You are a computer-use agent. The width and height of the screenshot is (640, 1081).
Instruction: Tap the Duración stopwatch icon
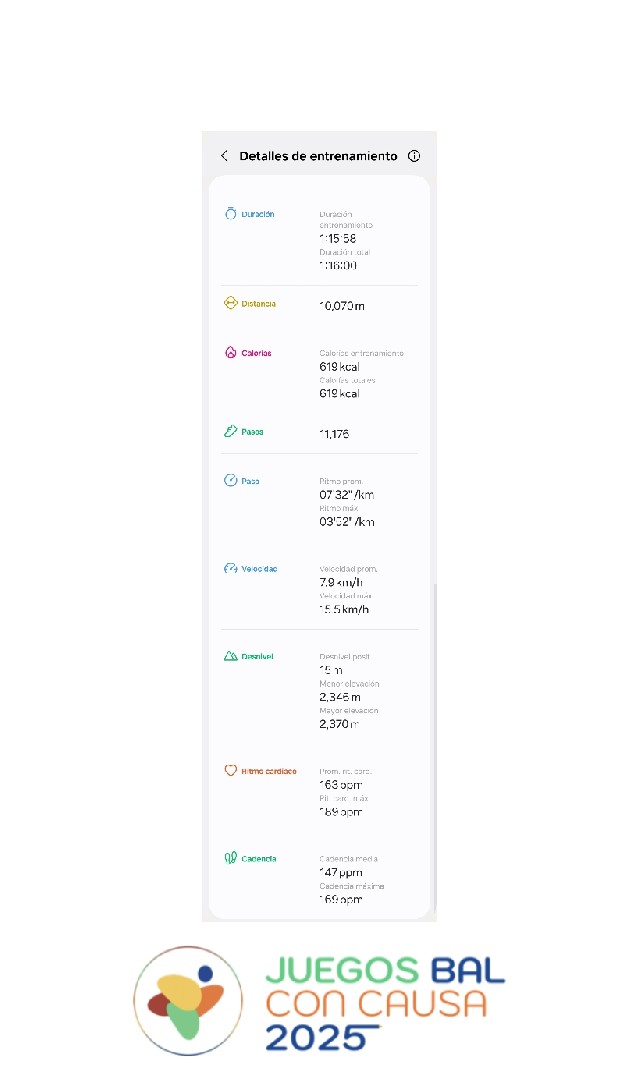pyautogui.click(x=230, y=213)
